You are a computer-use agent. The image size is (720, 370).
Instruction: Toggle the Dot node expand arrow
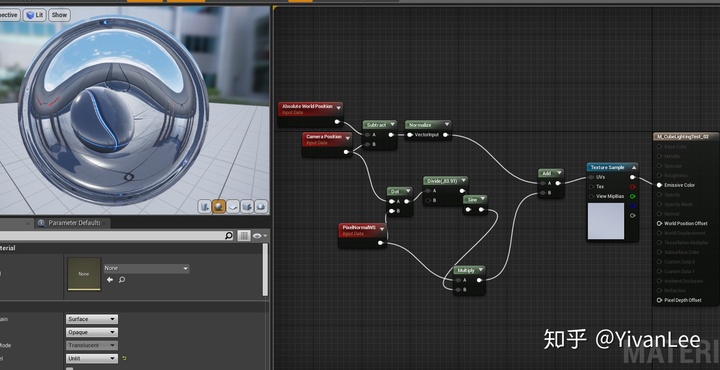click(408, 191)
